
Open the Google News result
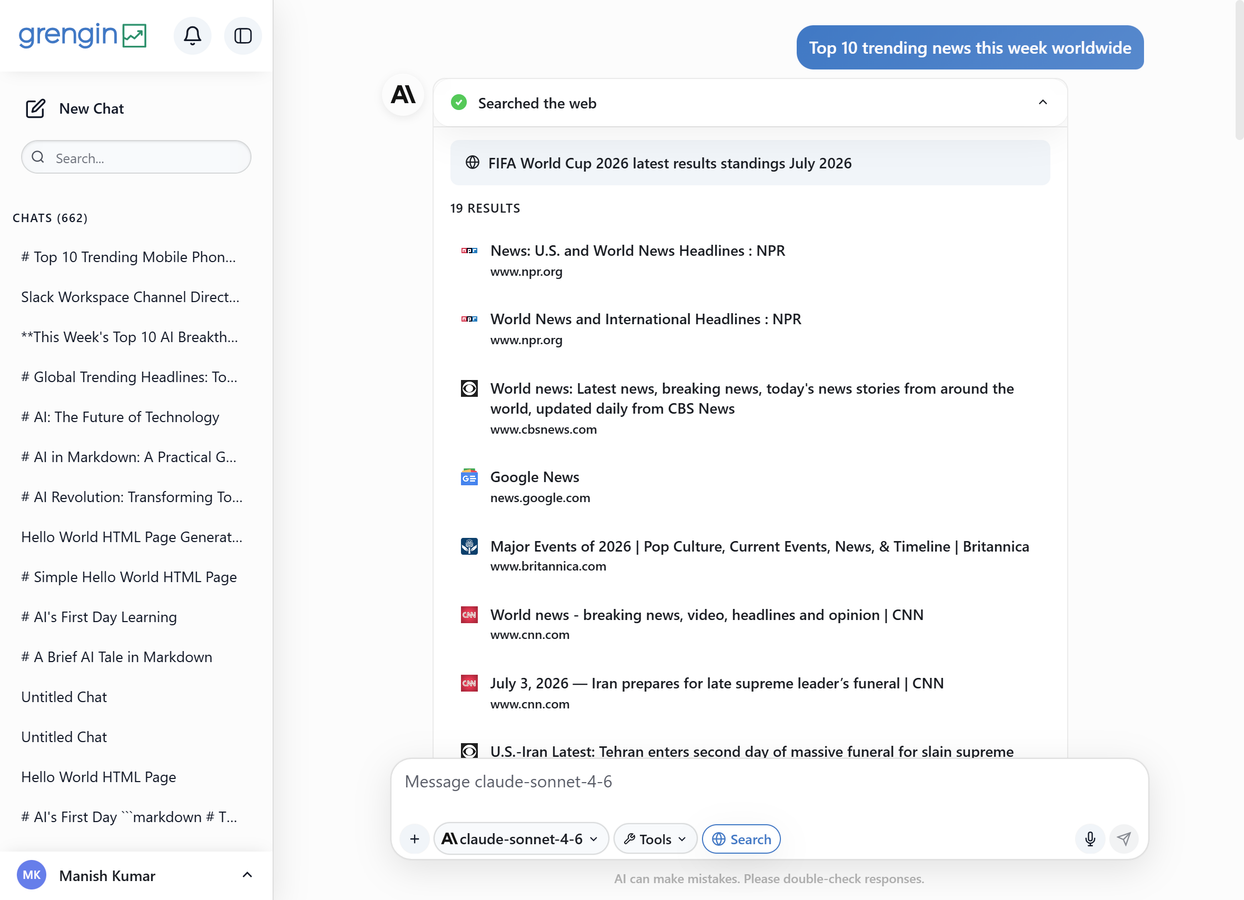tap(534, 477)
